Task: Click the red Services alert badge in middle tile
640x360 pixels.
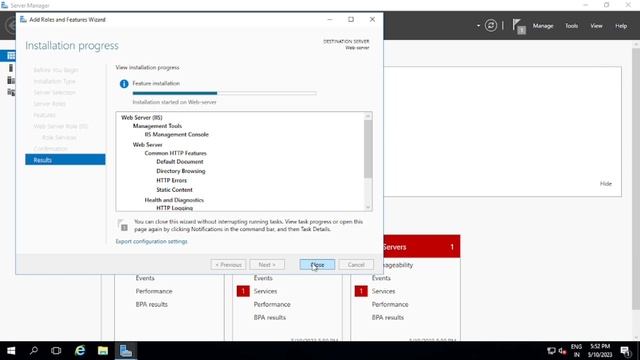Action: (x=243, y=291)
